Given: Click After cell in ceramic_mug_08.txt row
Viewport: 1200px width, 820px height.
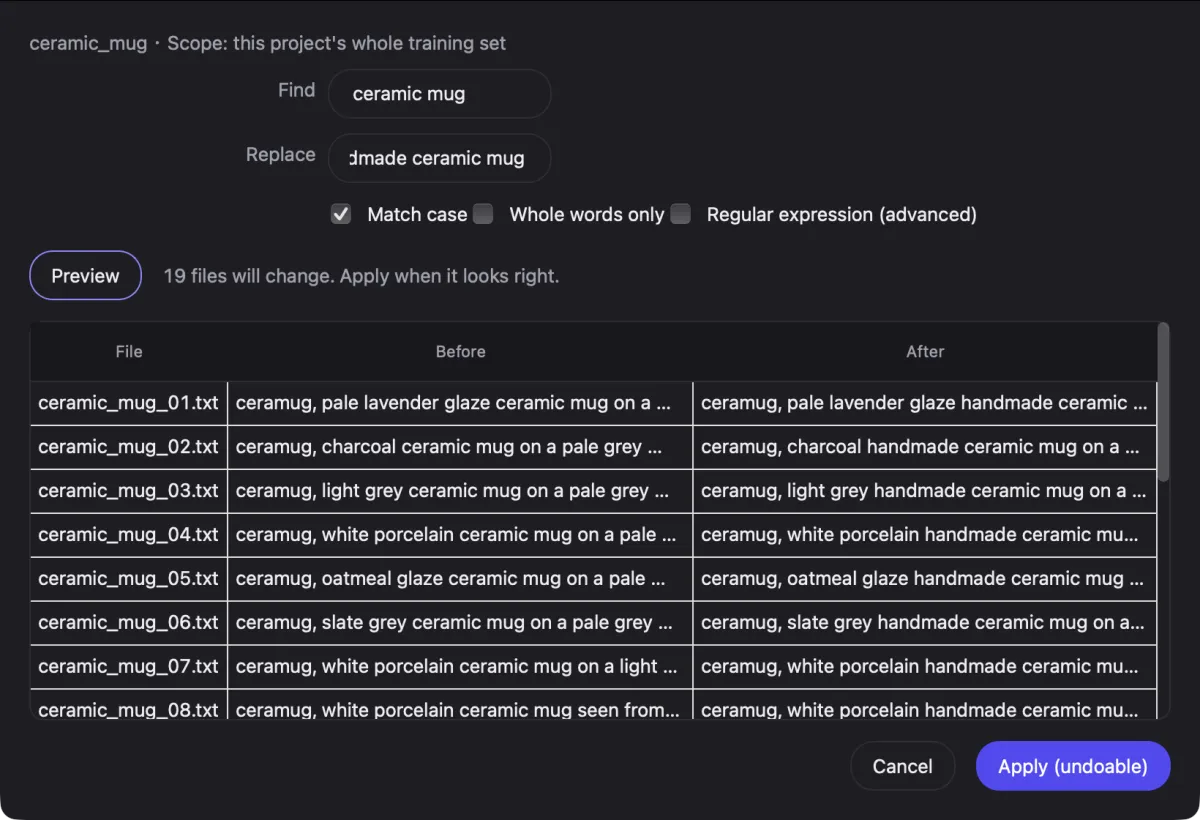Looking at the screenshot, I should pos(925,705).
